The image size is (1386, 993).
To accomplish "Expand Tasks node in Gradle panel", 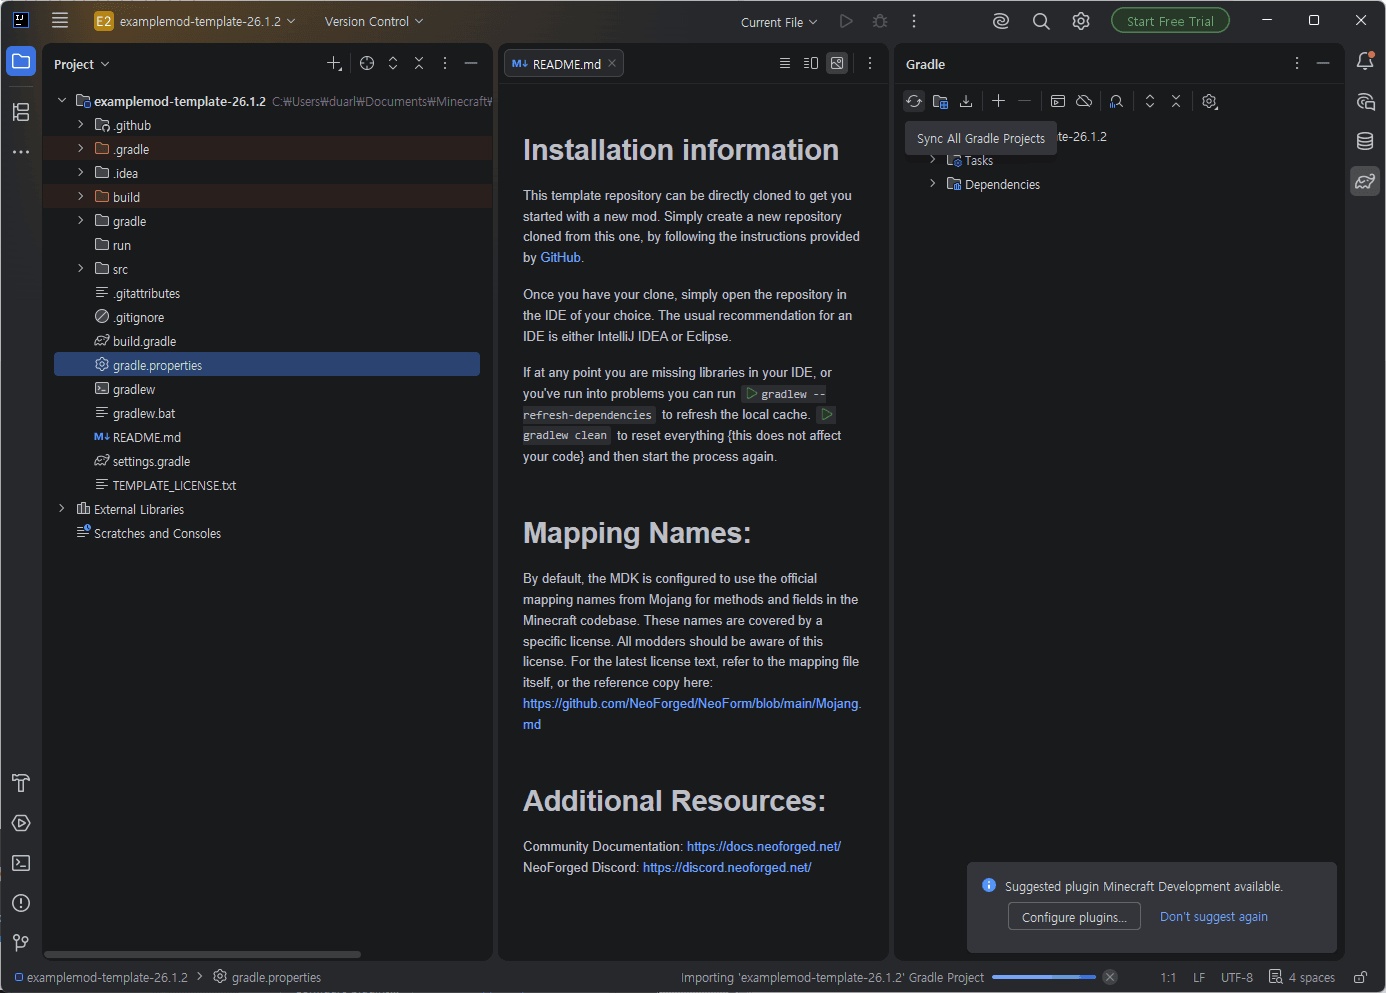I will 933,160.
